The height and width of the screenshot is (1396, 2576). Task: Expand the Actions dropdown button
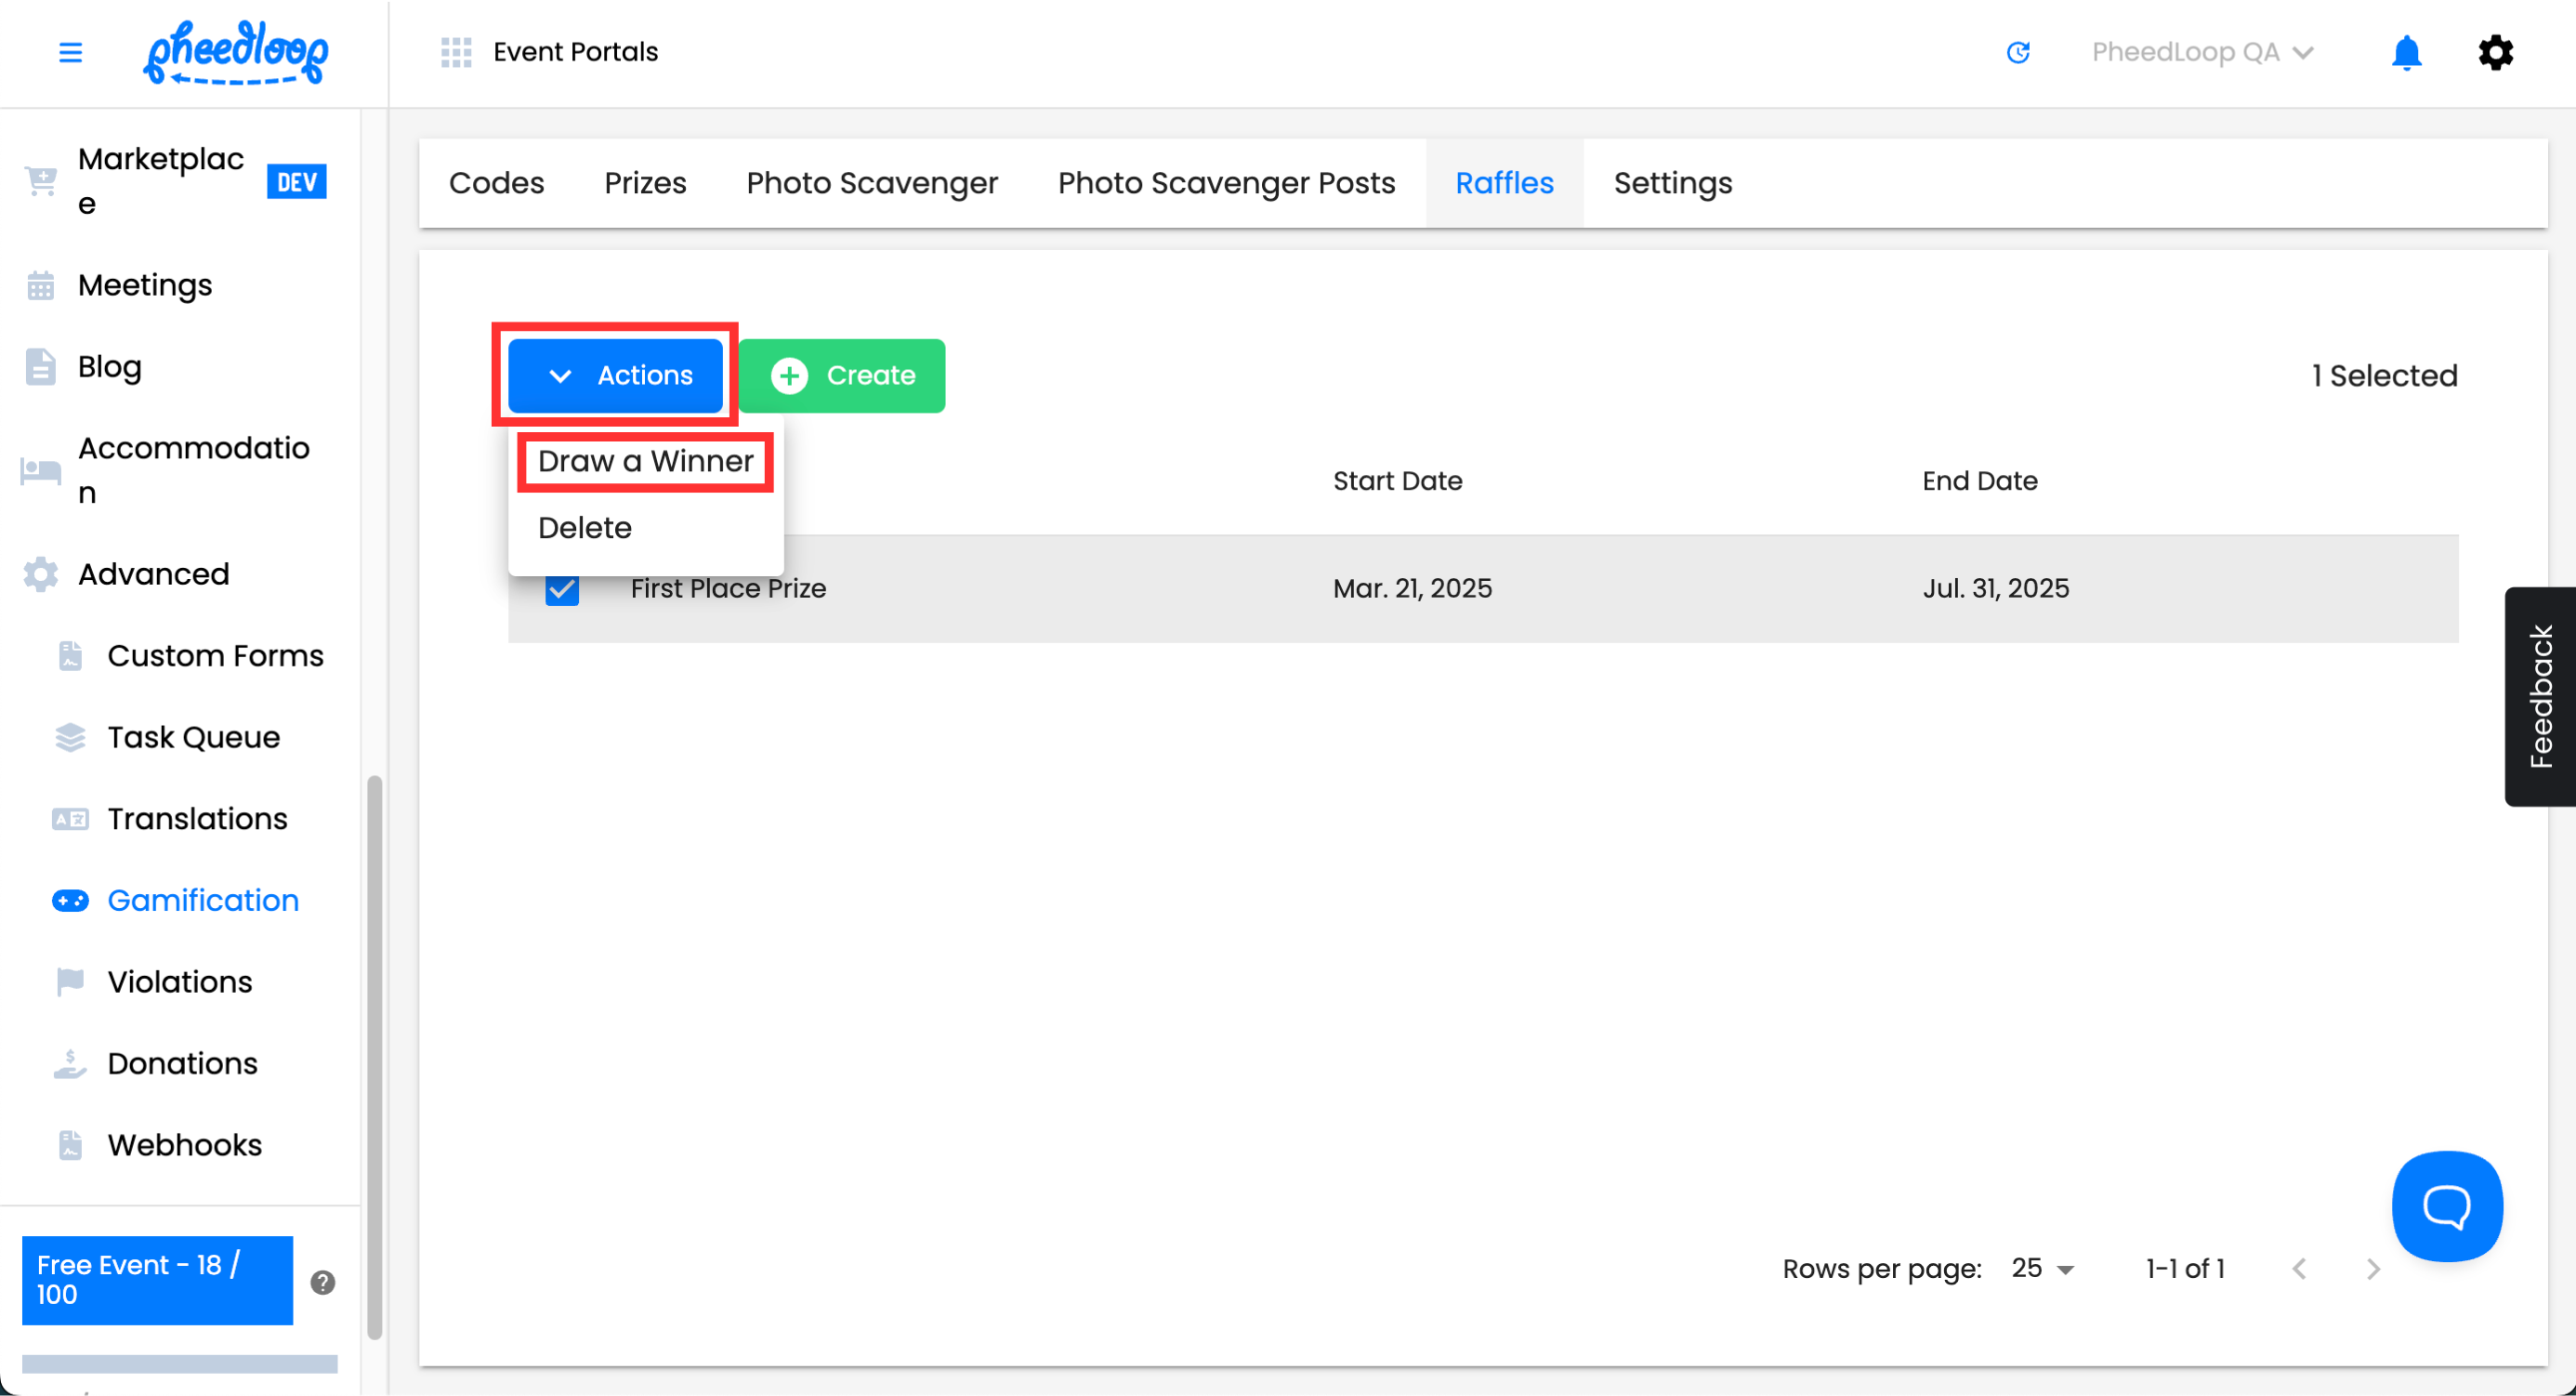coord(615,376)
